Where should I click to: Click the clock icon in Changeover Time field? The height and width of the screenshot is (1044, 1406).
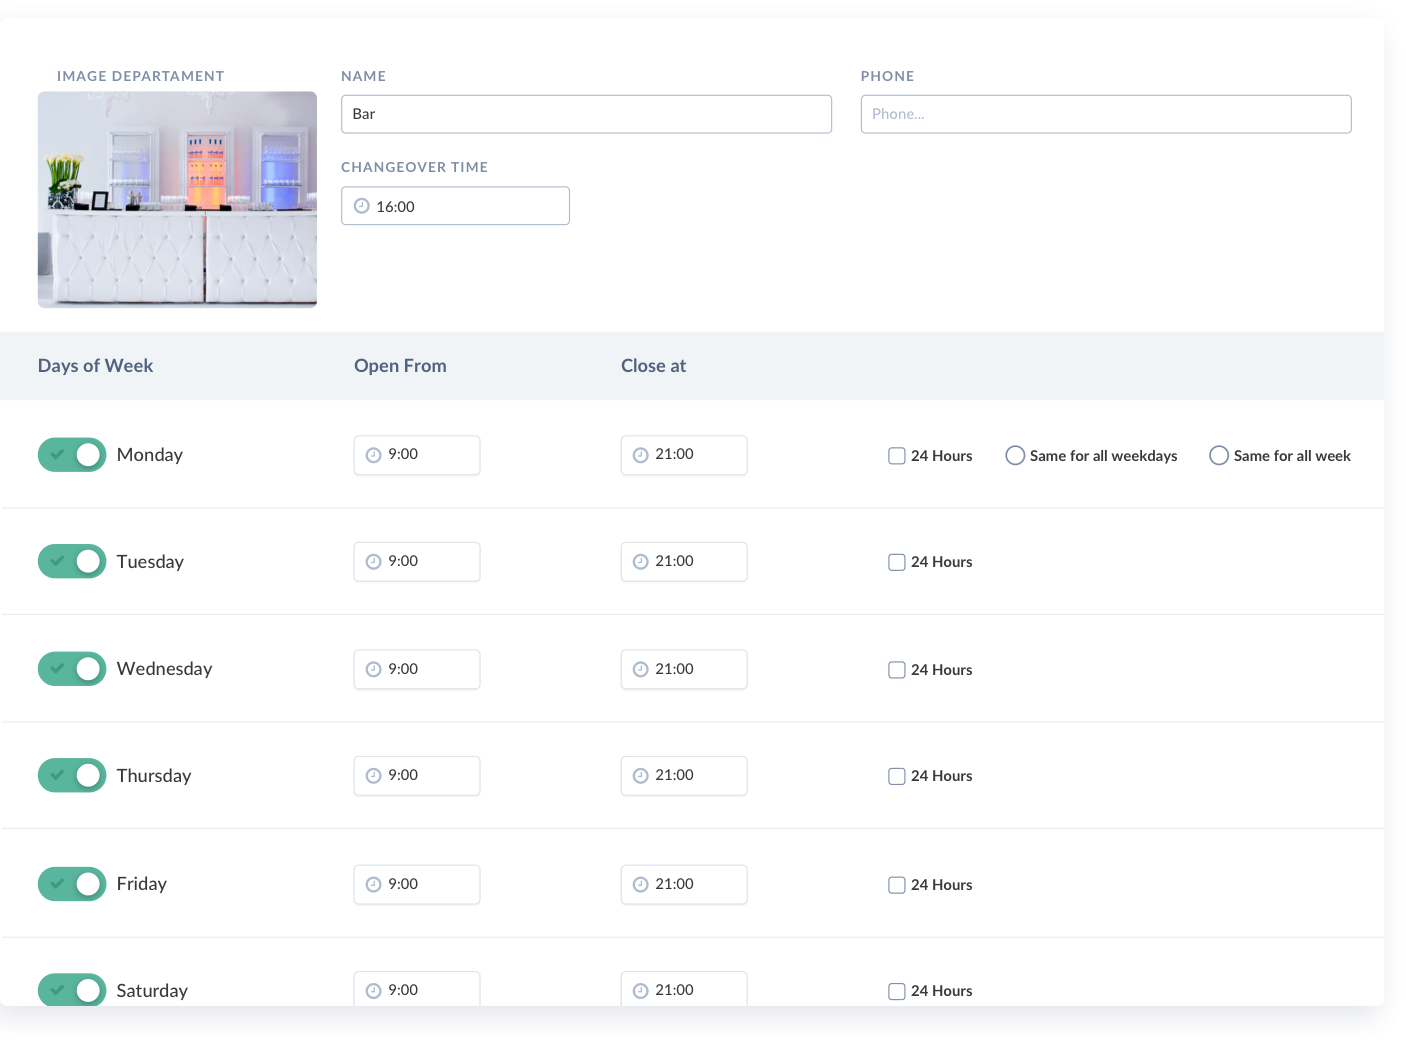362,206
